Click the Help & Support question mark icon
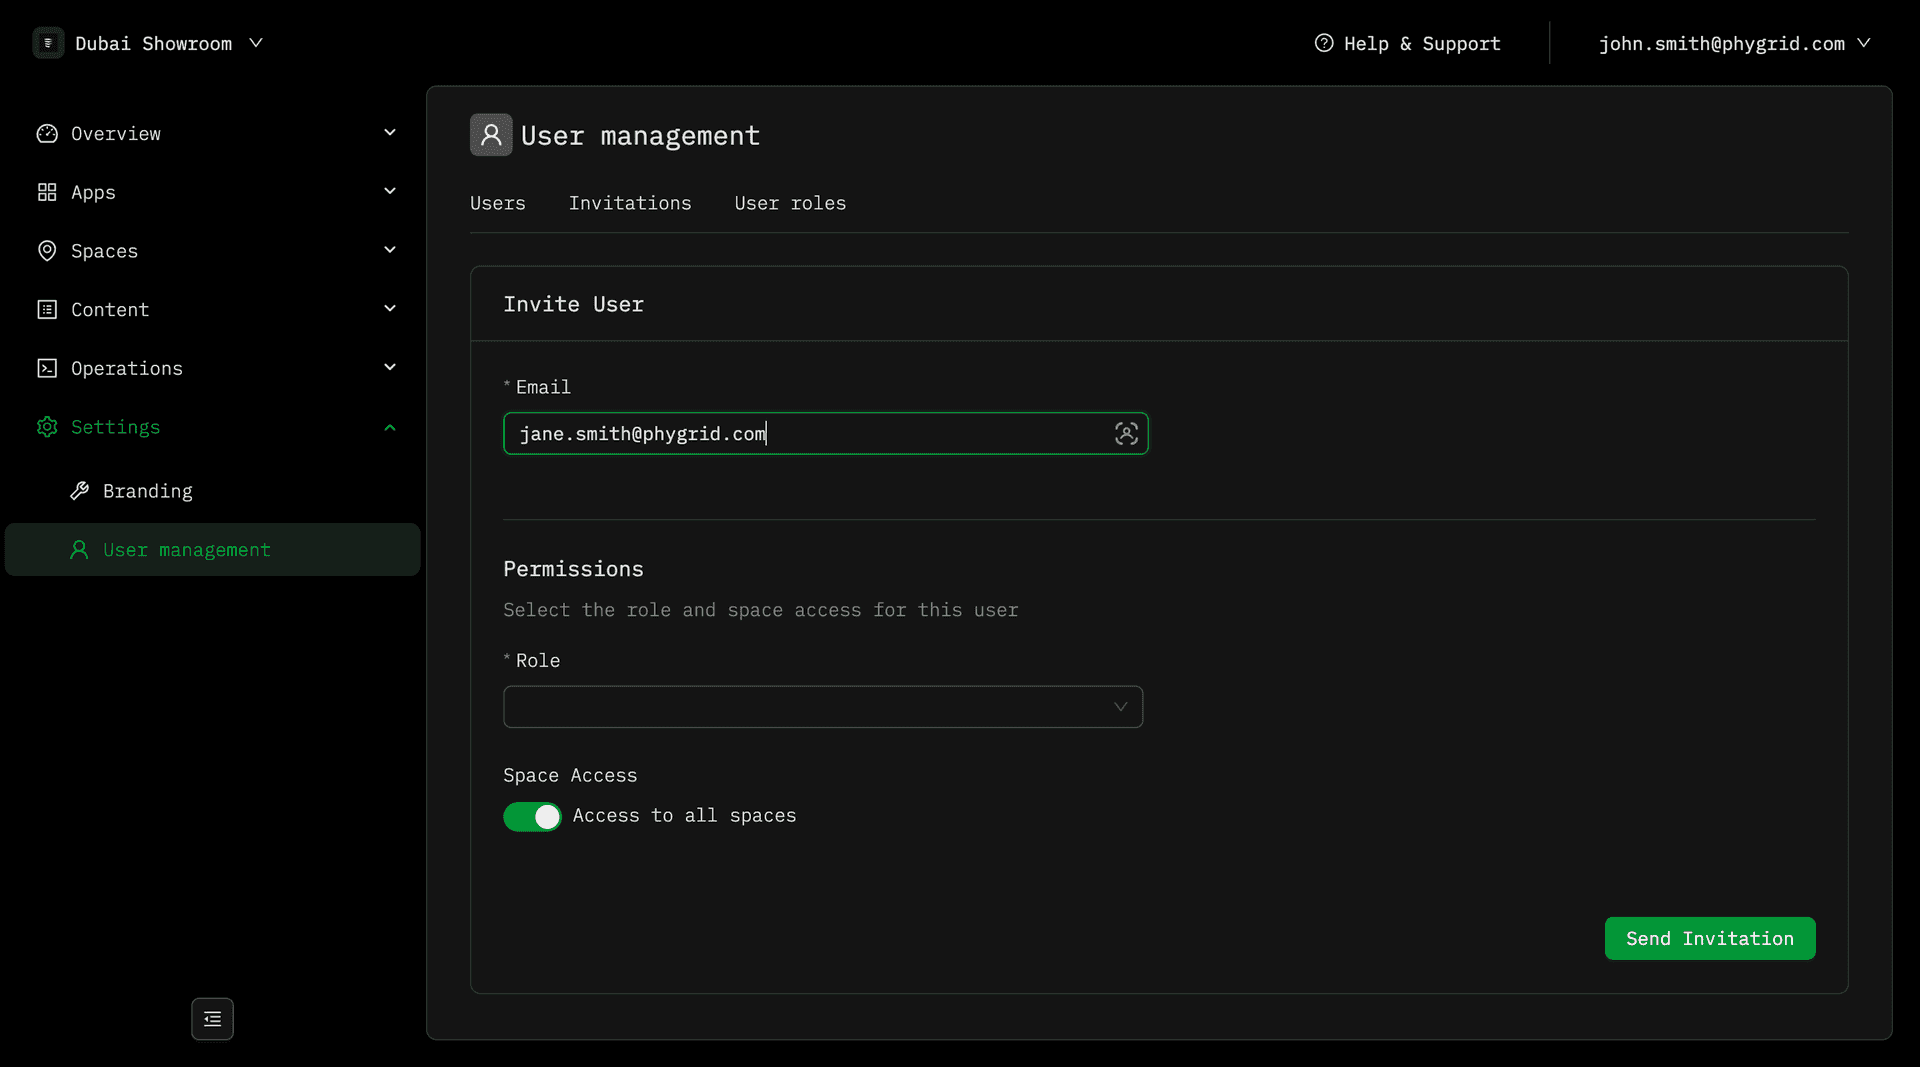Viewport: 1920px width, 1067px height. point(1324,43)
